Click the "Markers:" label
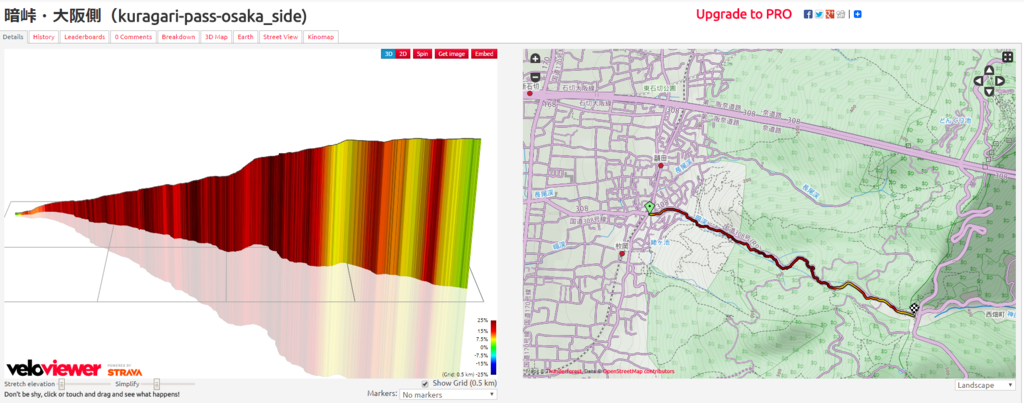The image size is (1024, 403). pyautogui.click(x=382, y=395)
